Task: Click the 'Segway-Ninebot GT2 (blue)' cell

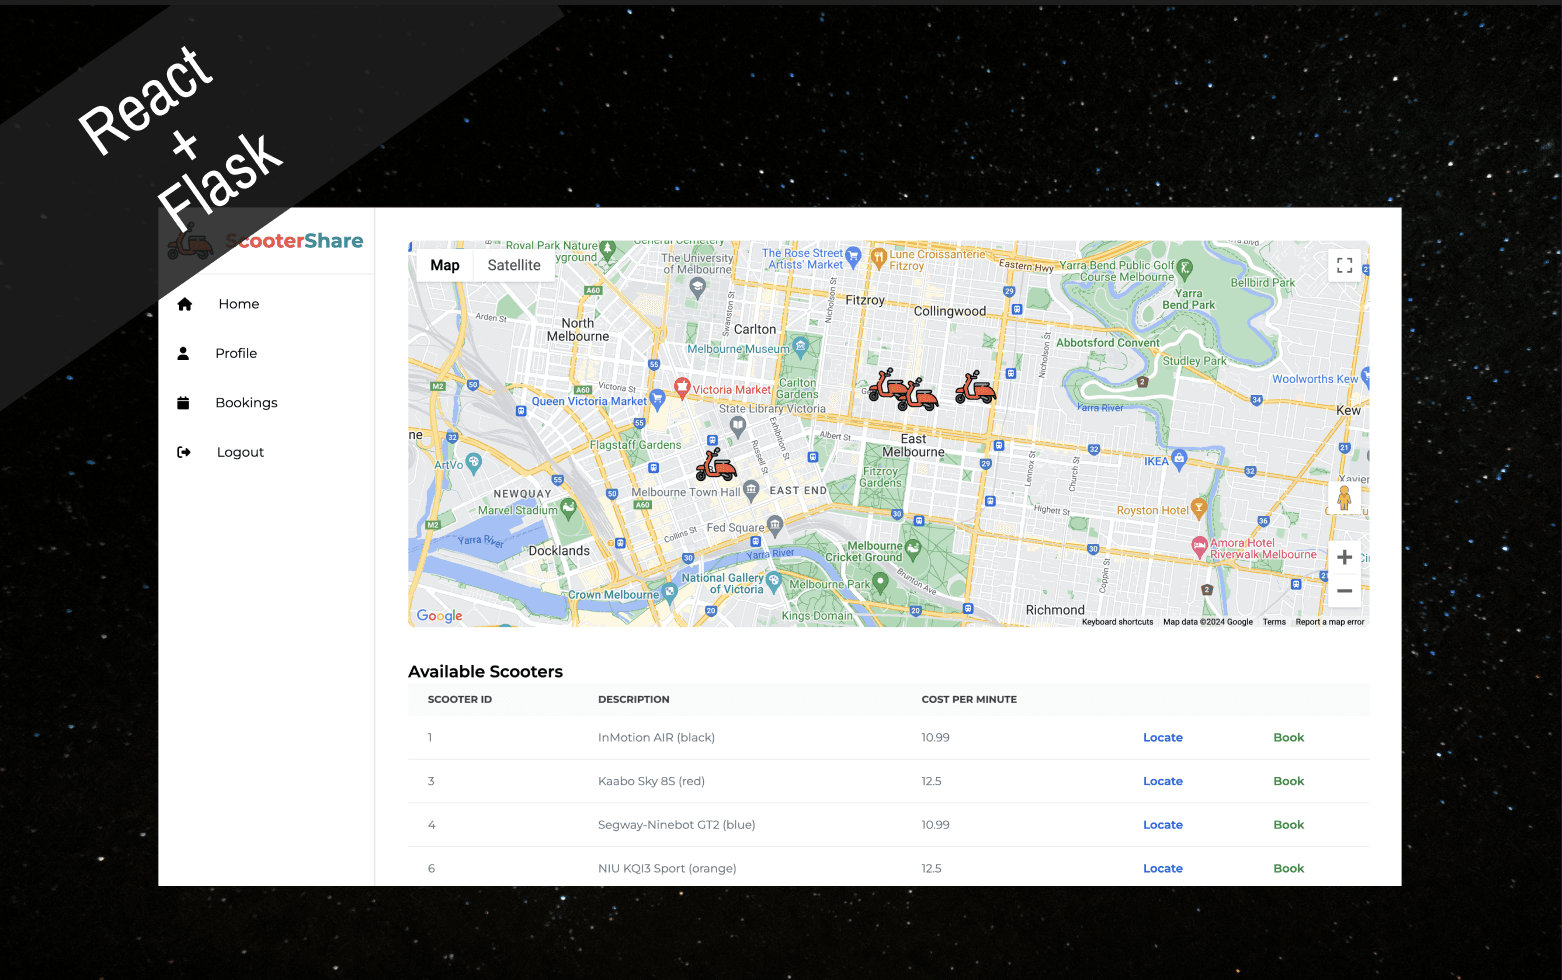Action: click(676, 825)
